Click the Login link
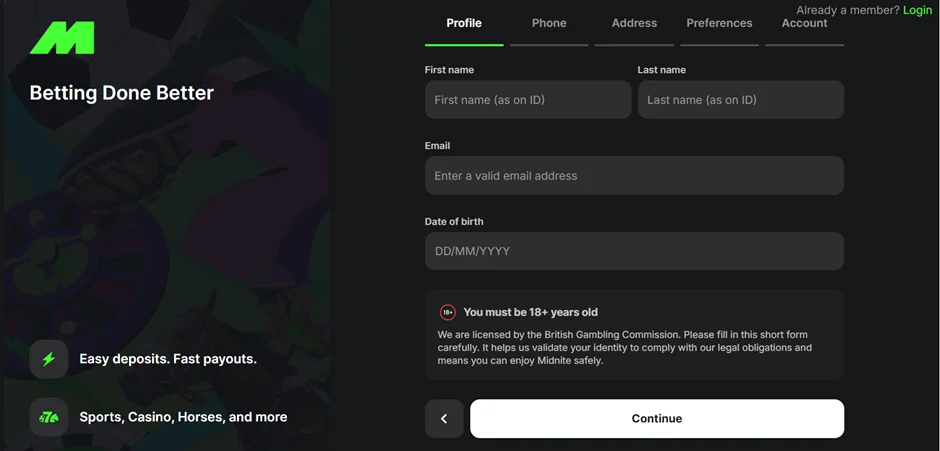Viewport: 940px width, 451px height. click(917, 10)
